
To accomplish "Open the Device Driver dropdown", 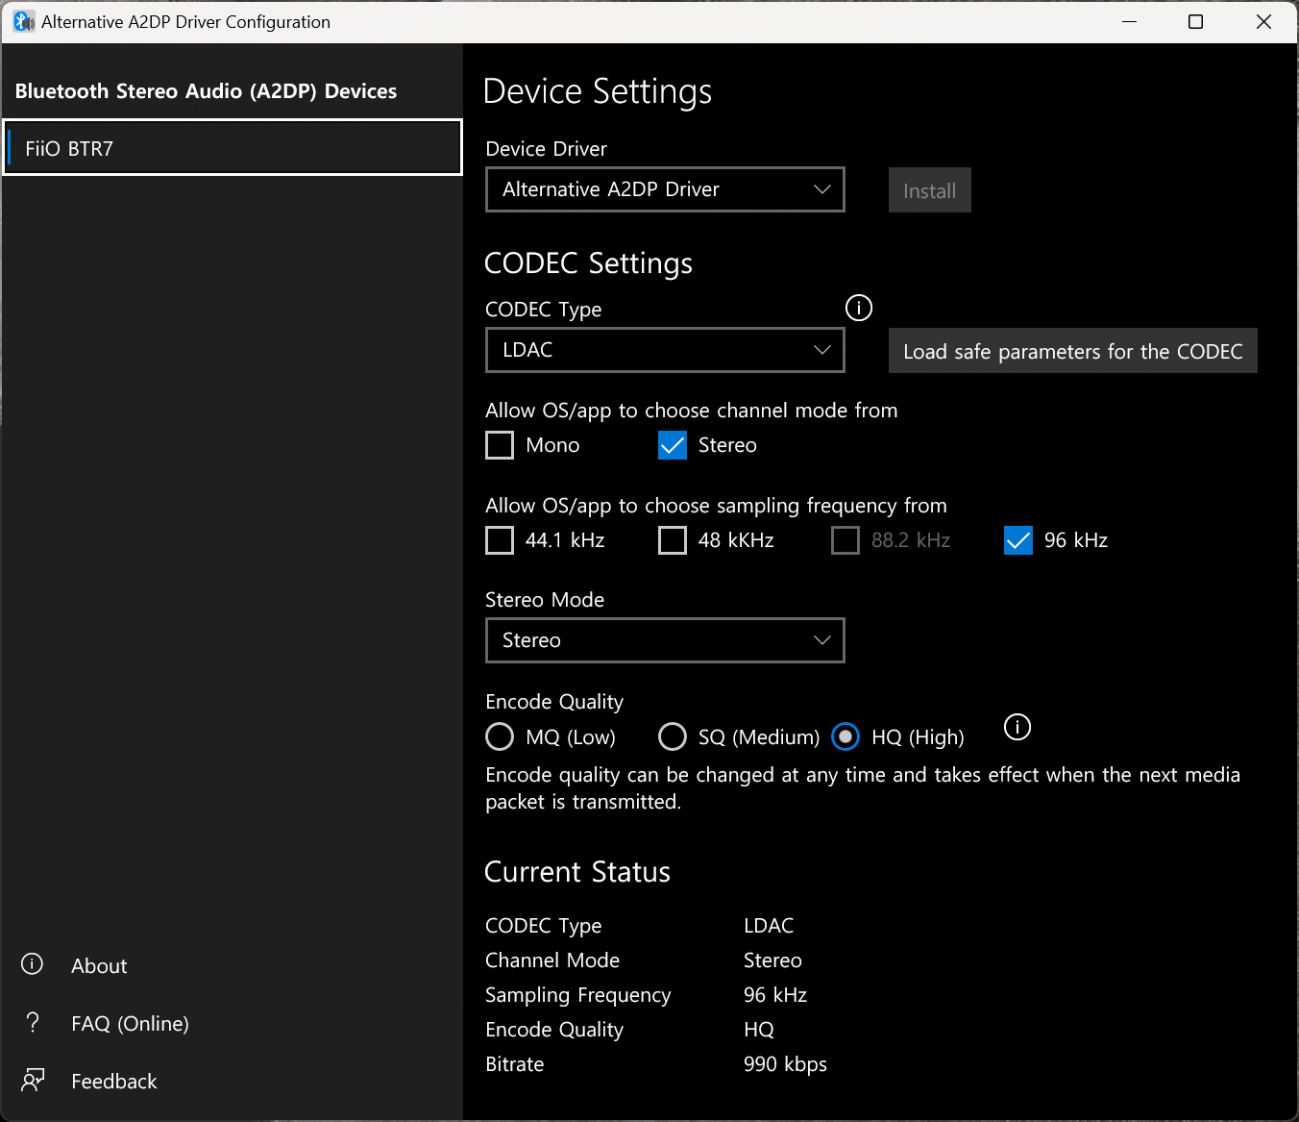I will point(665,189).
